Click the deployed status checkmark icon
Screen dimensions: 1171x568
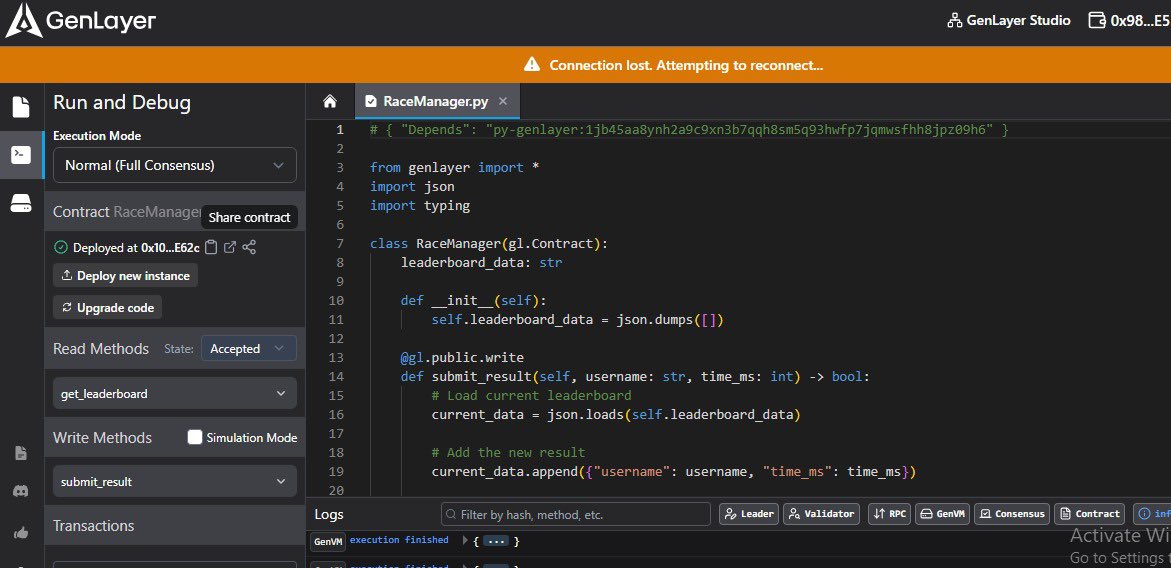point(60,247)
